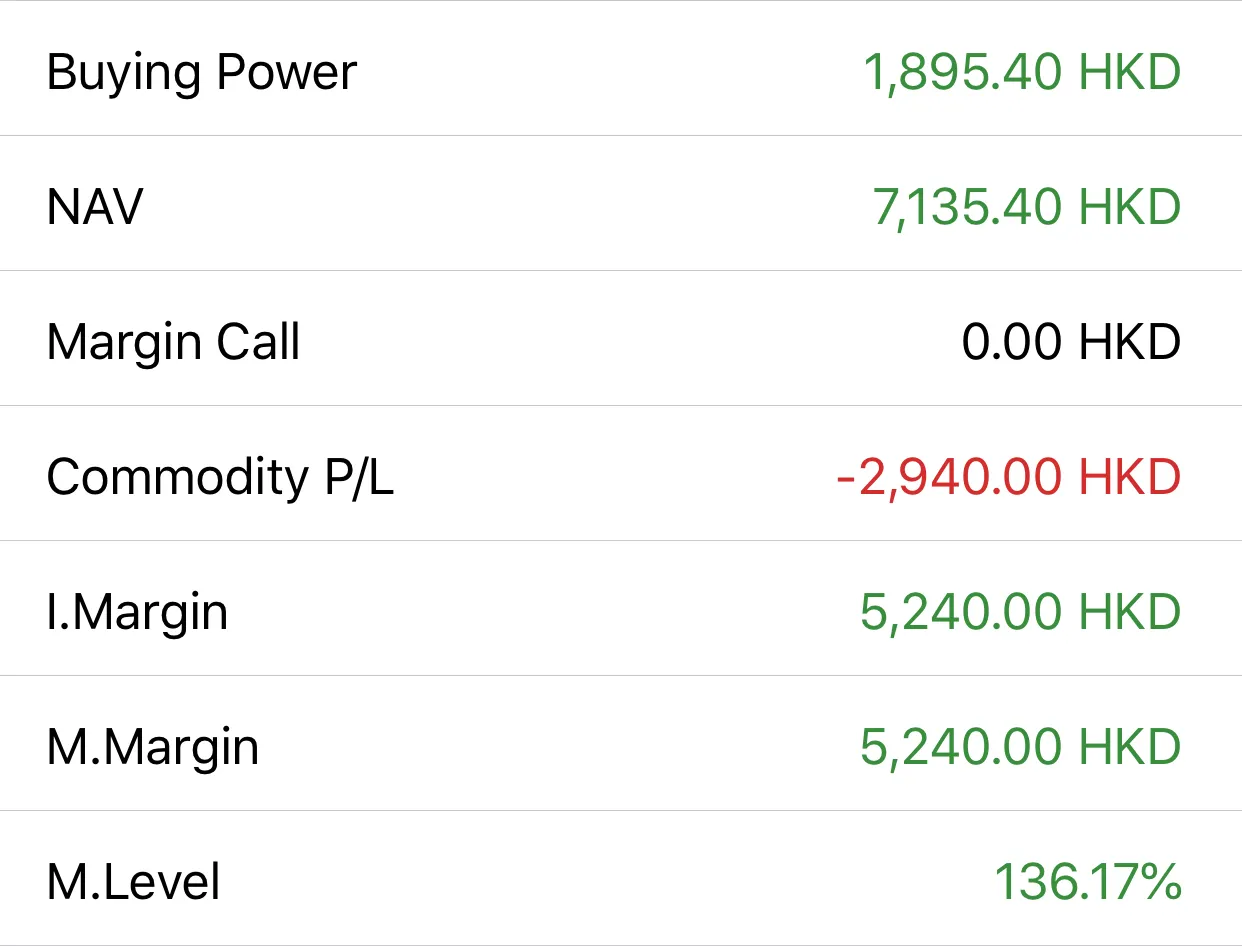Tap the M.Margin 5,240.00 HKD value
Viewport: 1242px width, 946px height.
tap(1021, 748)
